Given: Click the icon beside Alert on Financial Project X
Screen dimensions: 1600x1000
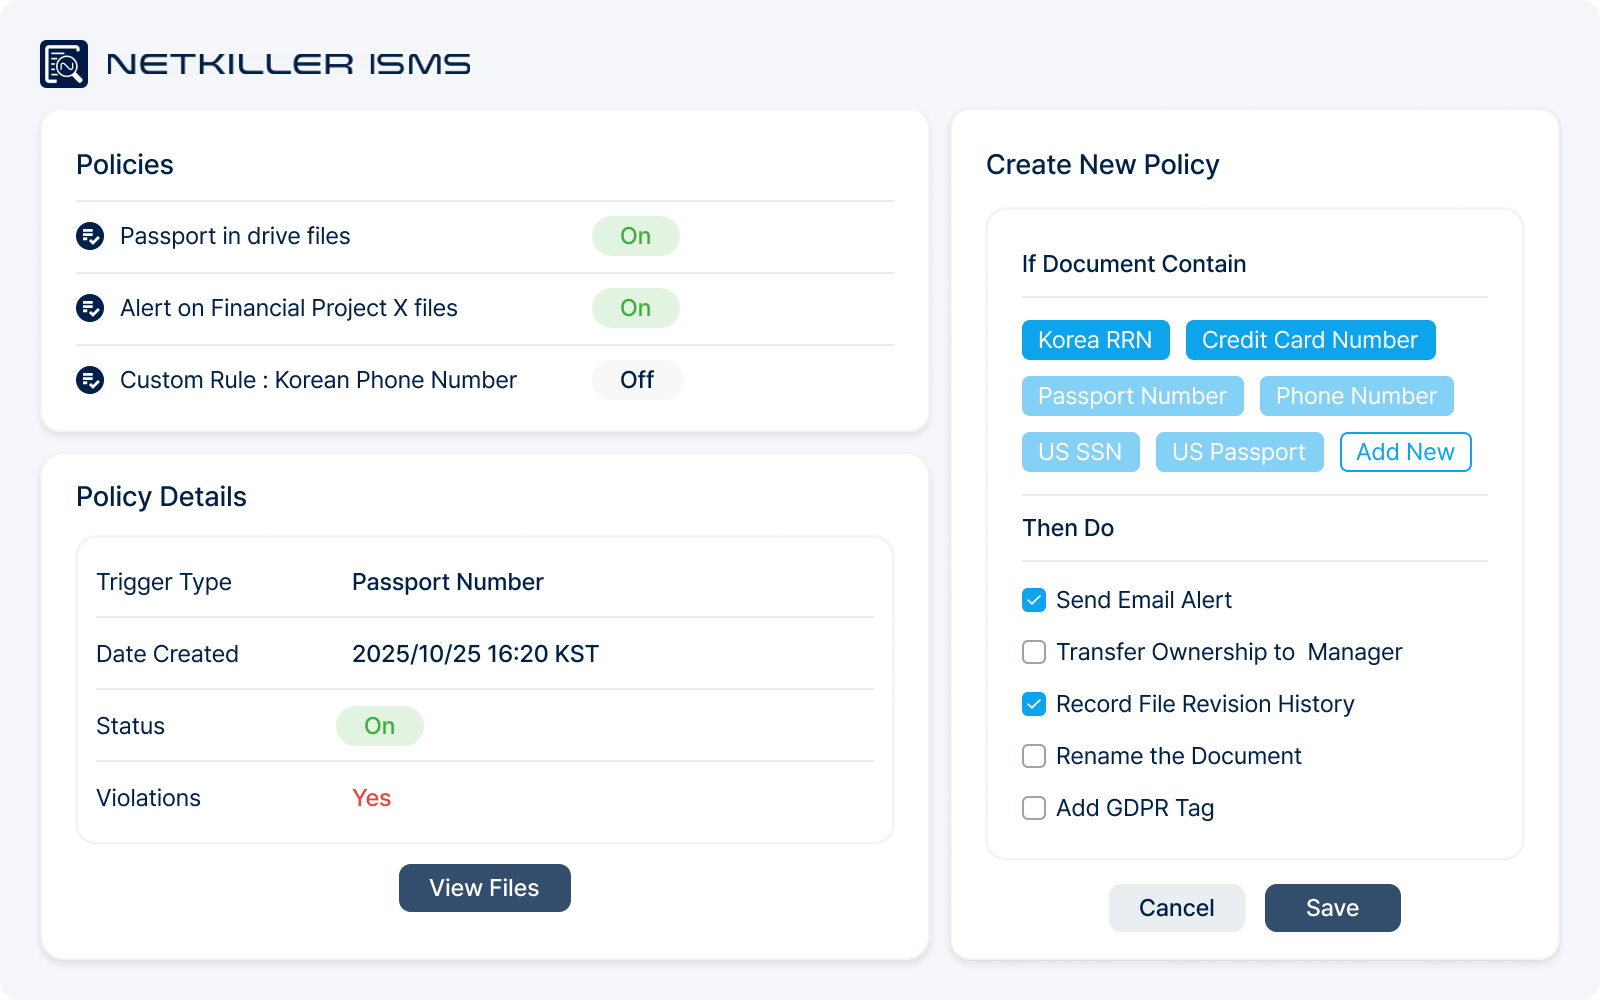Looking at the screenshot, I should coord(90,308).
